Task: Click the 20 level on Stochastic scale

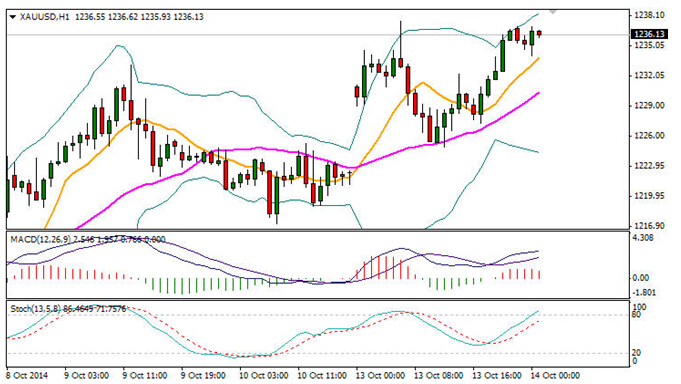Action: click(x=636, y=353)
